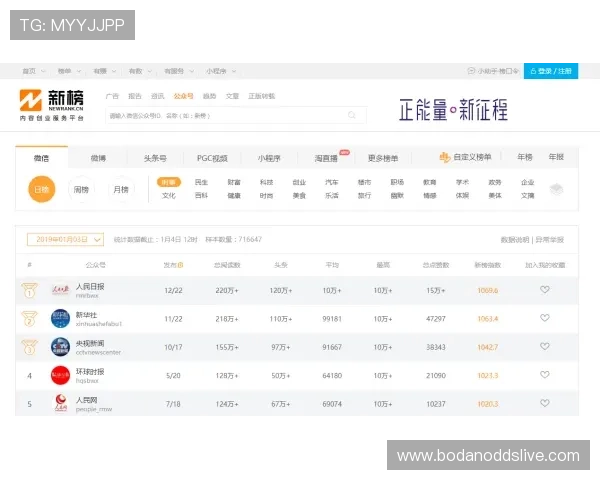
Task: Click the 自定义榜单 chart icon
Action: [444, 157]
